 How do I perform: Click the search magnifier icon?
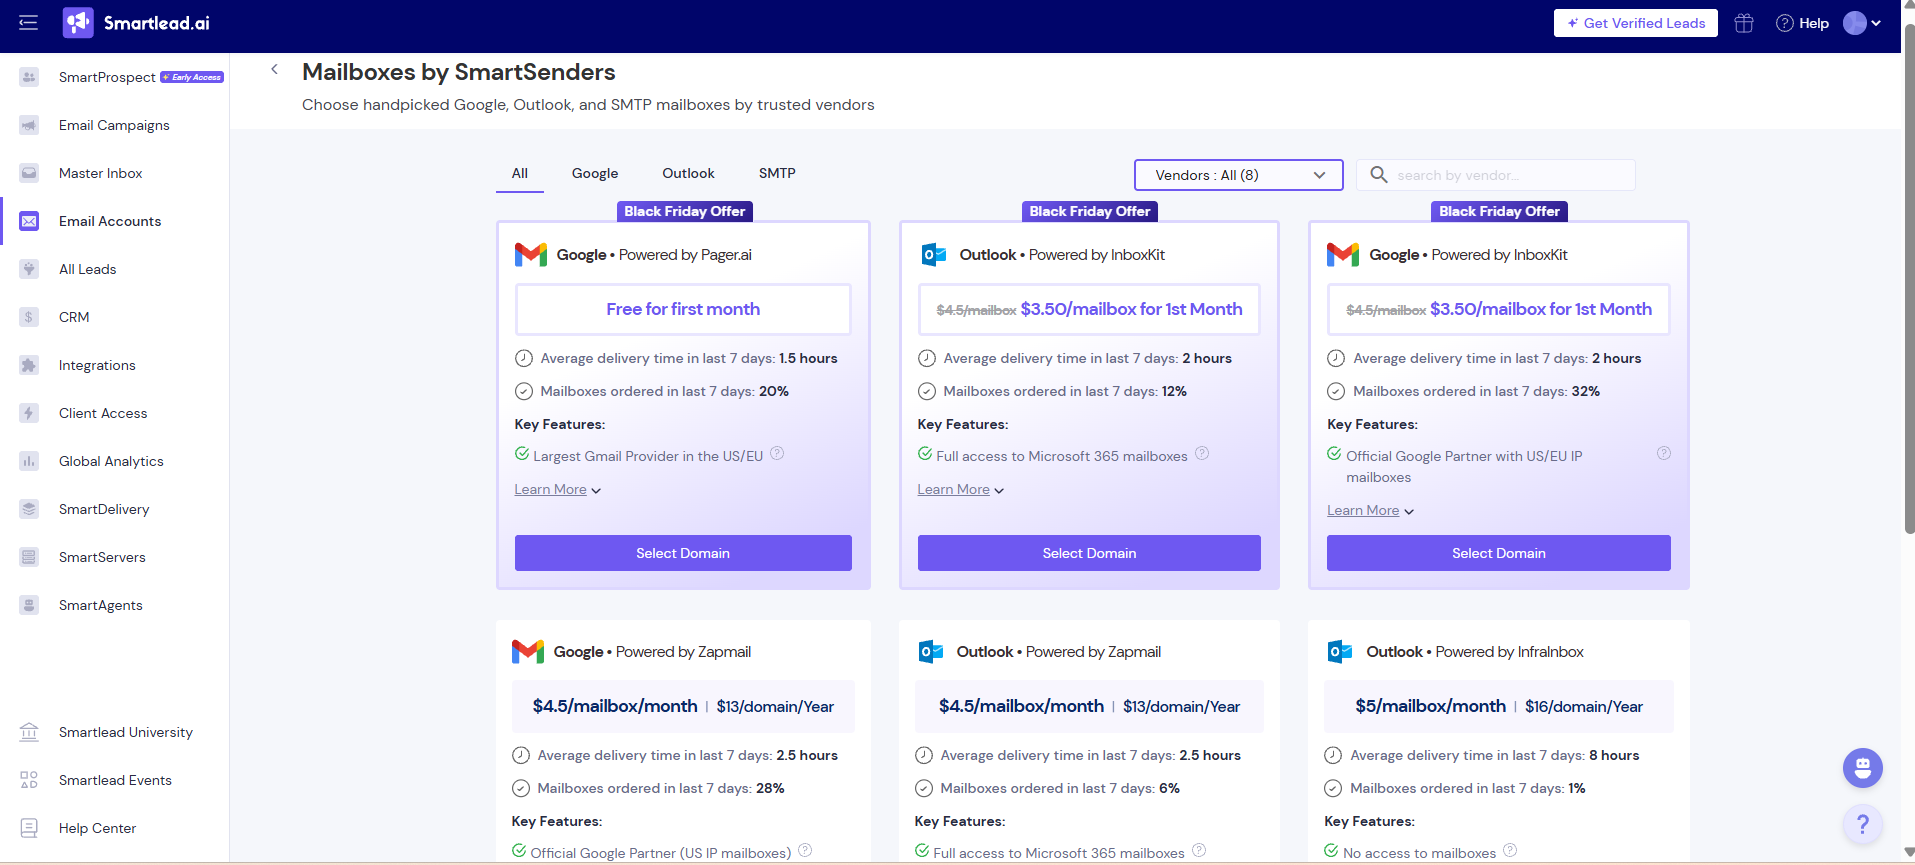pyautogui.click(x=1378, y=175)
